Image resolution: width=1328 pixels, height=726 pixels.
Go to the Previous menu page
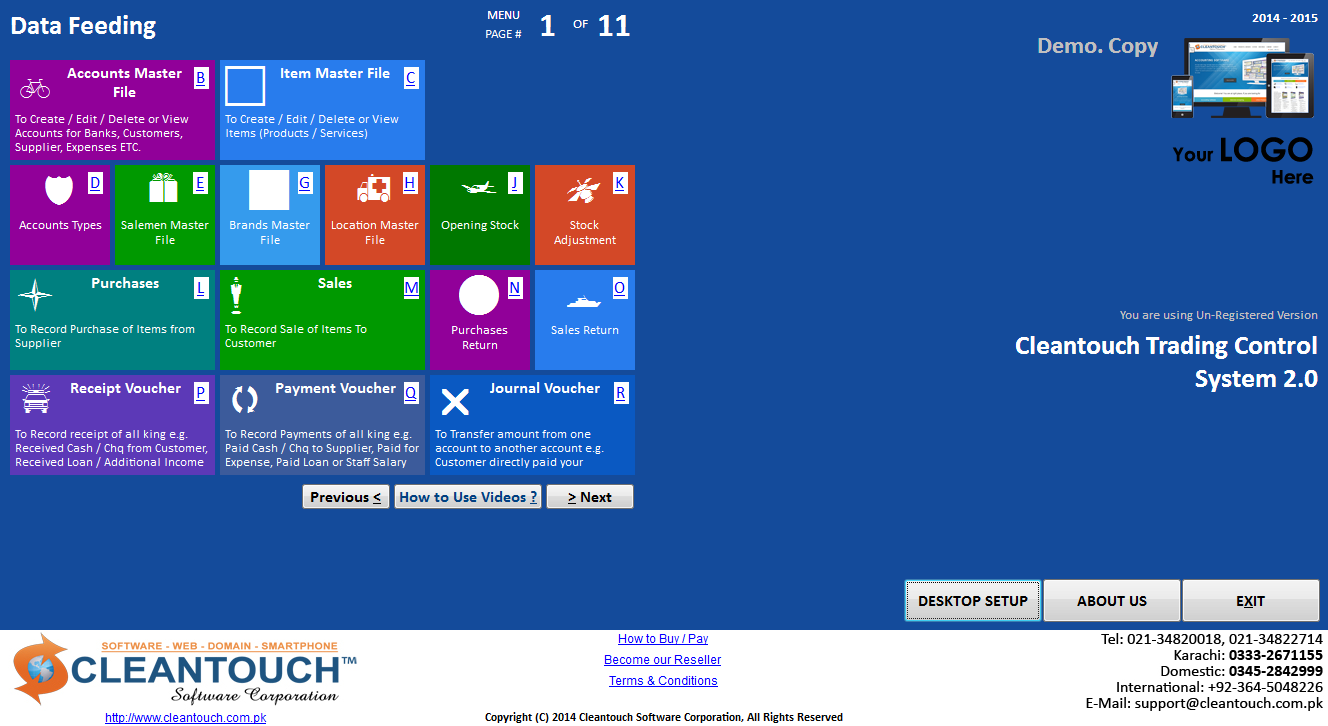(x=346, y=497)
